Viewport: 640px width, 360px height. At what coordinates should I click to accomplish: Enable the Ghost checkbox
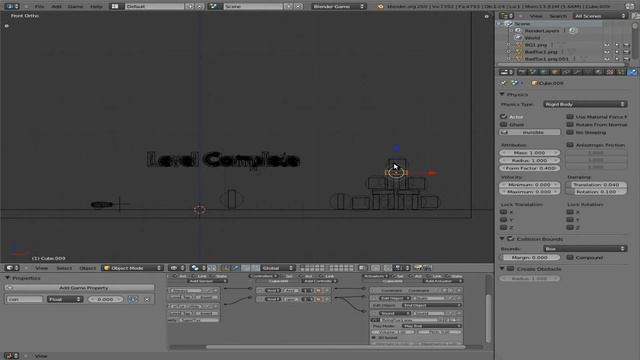coord(503,124)
